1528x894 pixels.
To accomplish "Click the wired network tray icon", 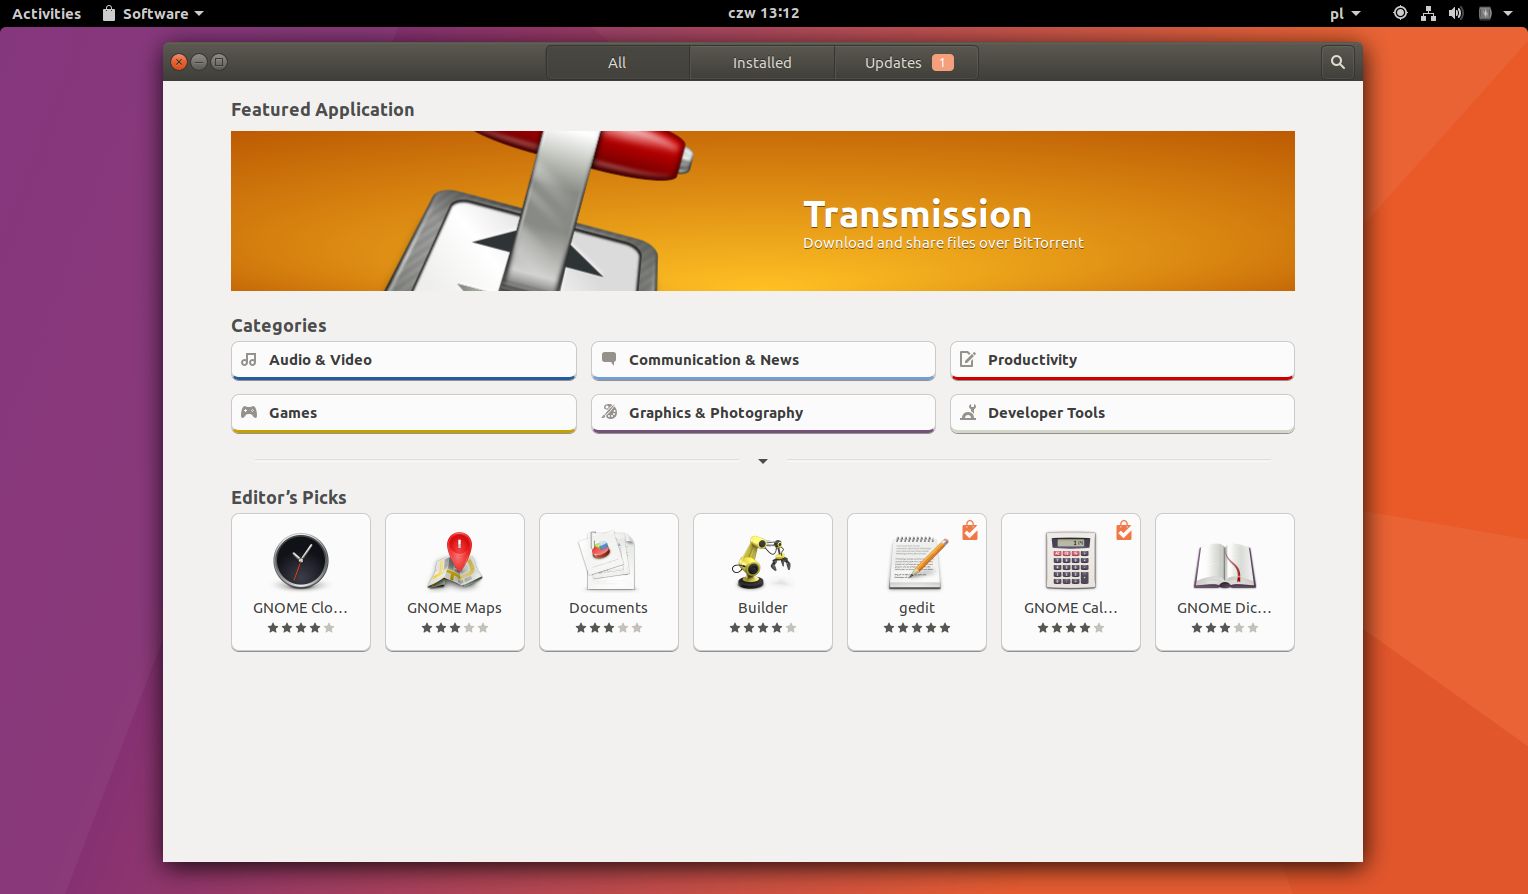I will [1428, 14].
